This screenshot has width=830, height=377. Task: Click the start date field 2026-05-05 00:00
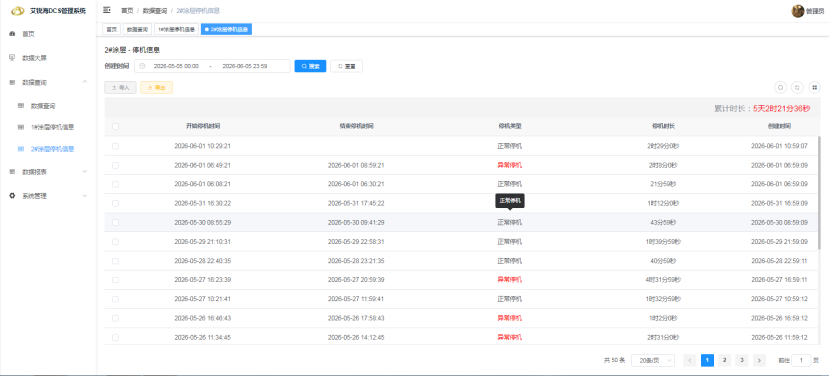tap(176, 66)
